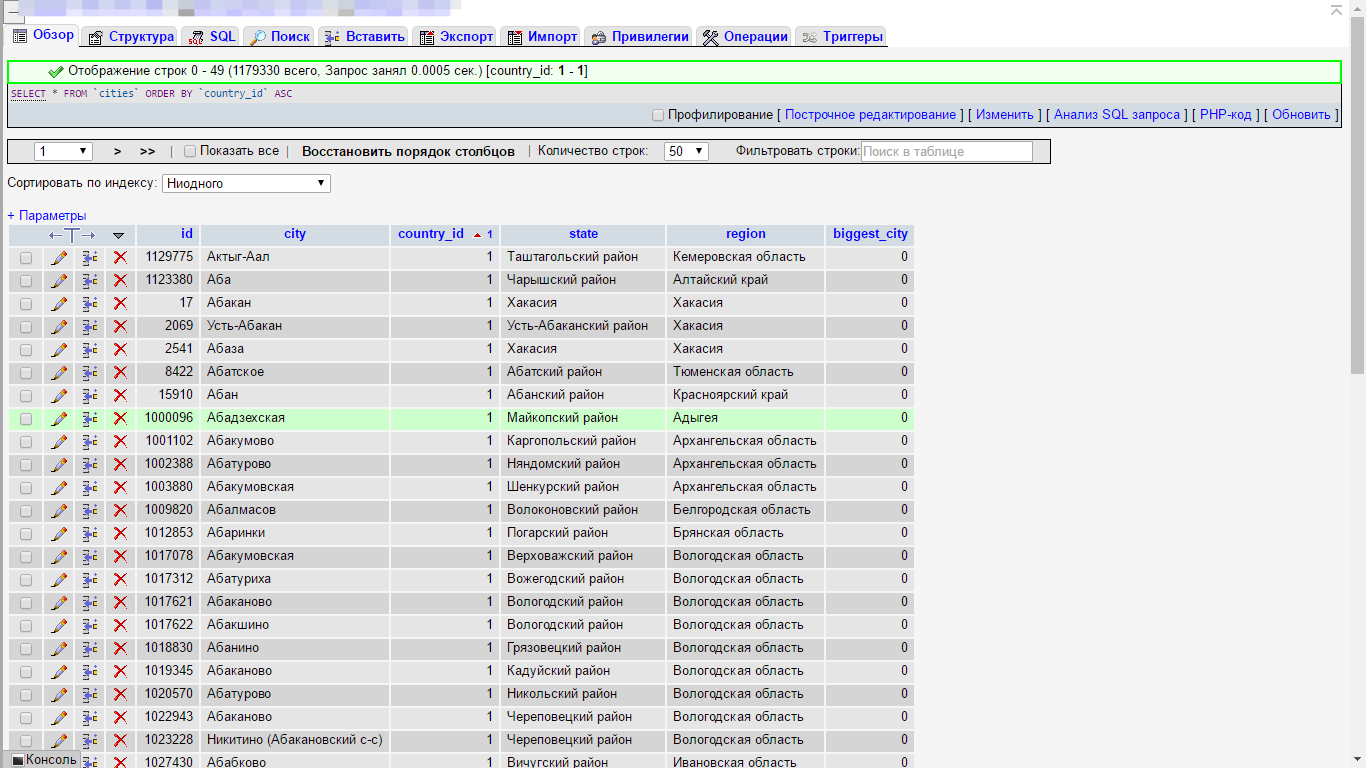Jump to last page with >> button
Image resolution: width=1366 pixels, height=768 pixels.
click(x=148, y=151)
